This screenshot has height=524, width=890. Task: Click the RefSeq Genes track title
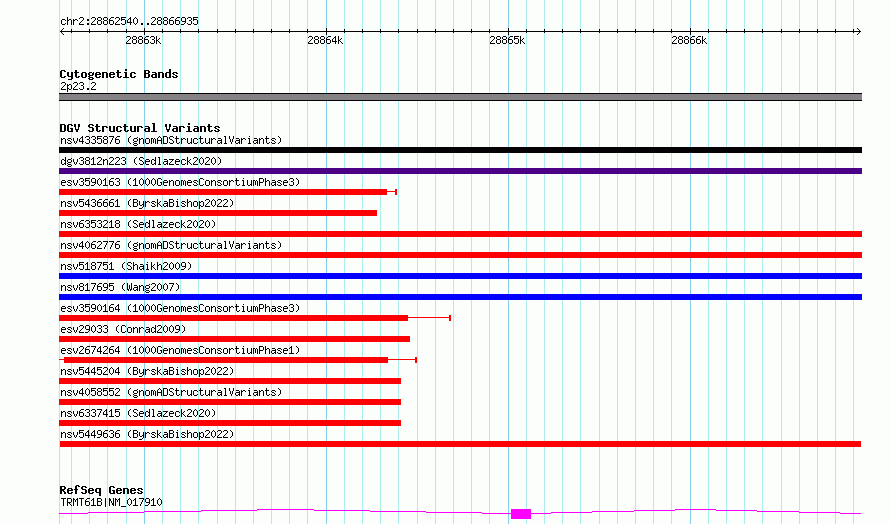pos(101,490)
